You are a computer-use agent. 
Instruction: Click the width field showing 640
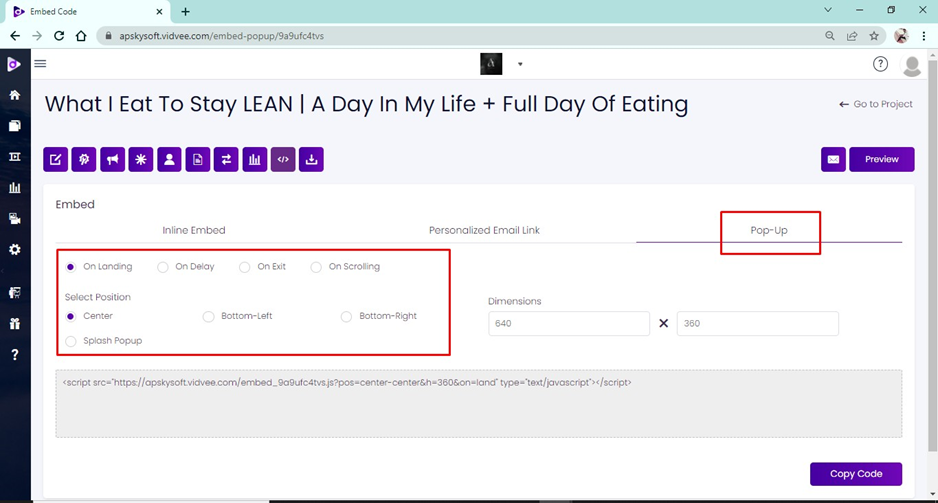pyautogui.click(x=569, y=324)
